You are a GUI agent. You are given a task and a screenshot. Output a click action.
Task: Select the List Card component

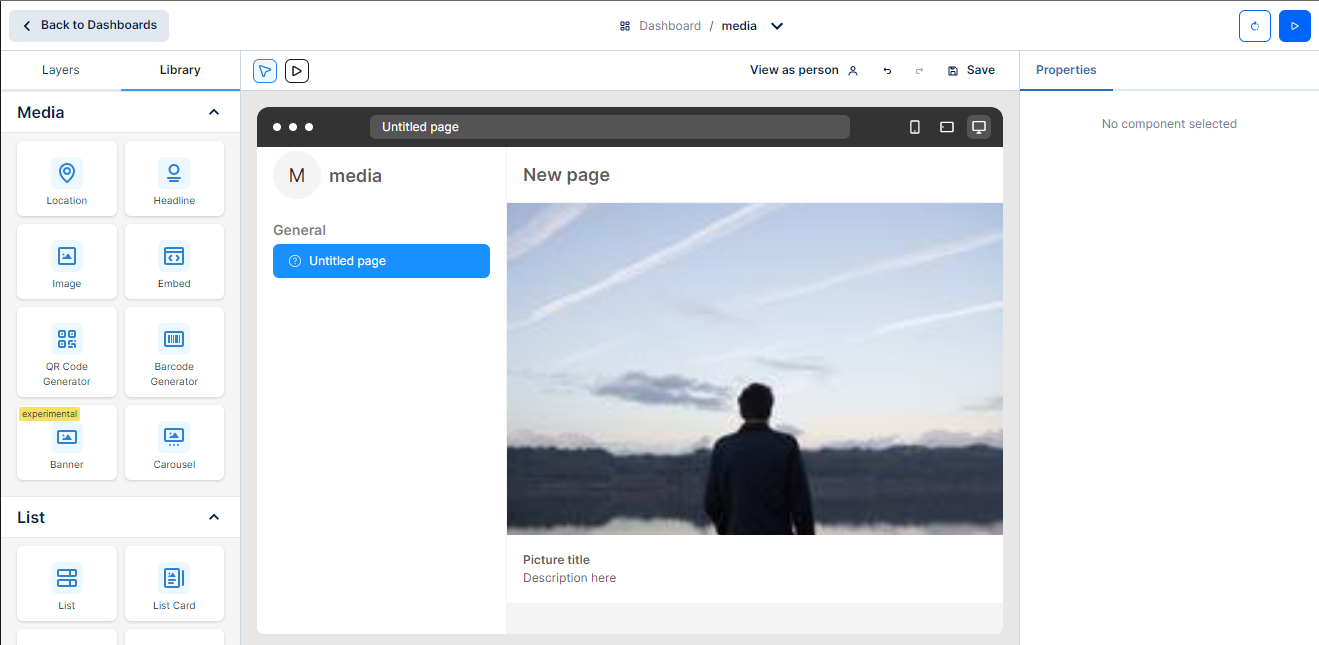pyautogui.click(x=174, y=583)
